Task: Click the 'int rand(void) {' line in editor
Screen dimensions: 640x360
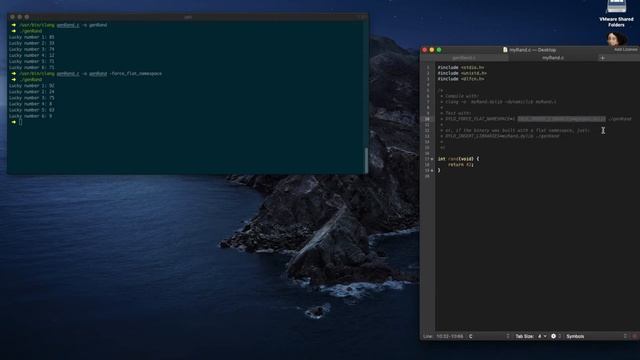Action: pyautogui.click(x=458, y=159)
